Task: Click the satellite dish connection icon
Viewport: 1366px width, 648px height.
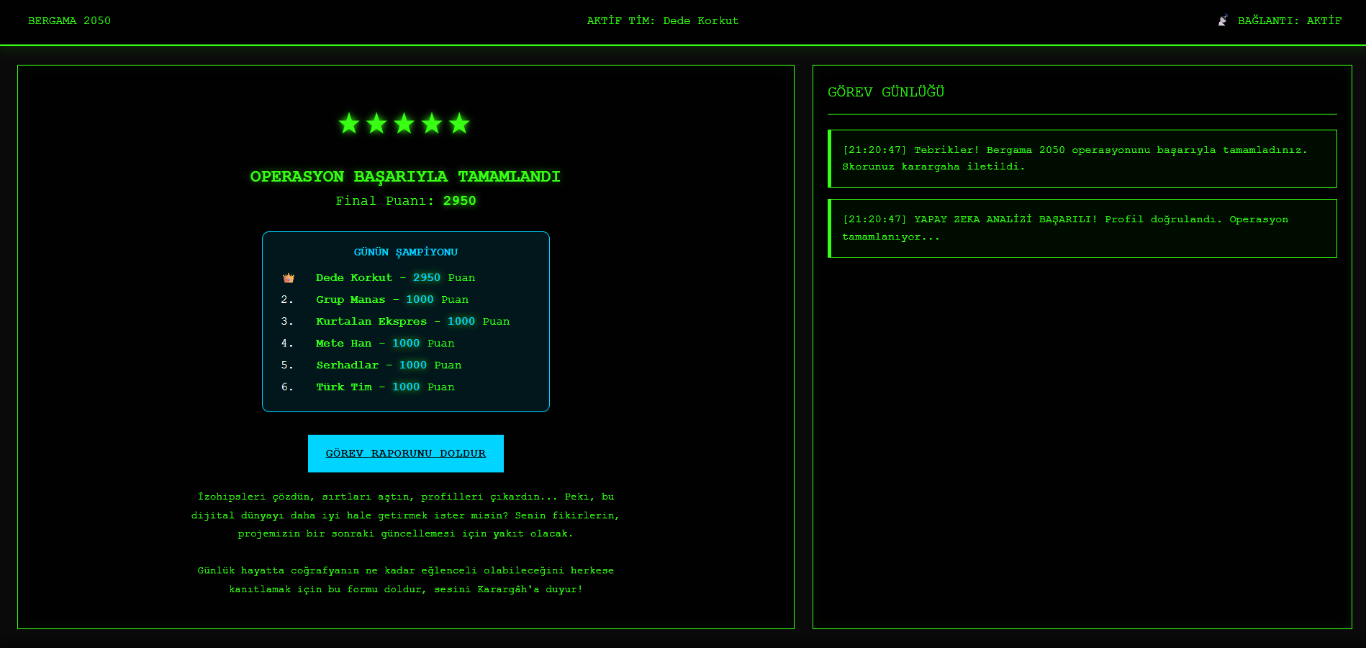Action: tap(1223, 20)
